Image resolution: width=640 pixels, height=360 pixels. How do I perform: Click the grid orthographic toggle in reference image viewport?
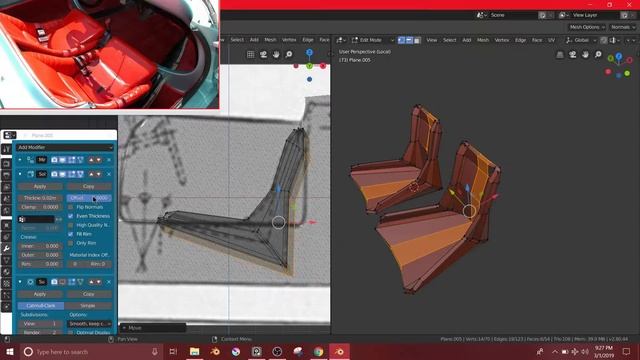[251, 55]
